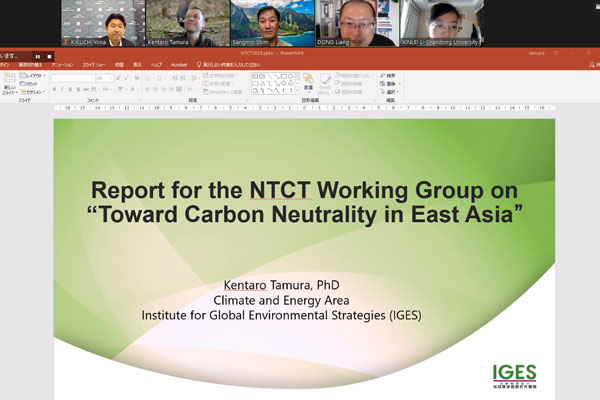This screenshot has height=400, width=600.
Task: Open the Layout dropdown in Slides group
Action: (33, 75)
